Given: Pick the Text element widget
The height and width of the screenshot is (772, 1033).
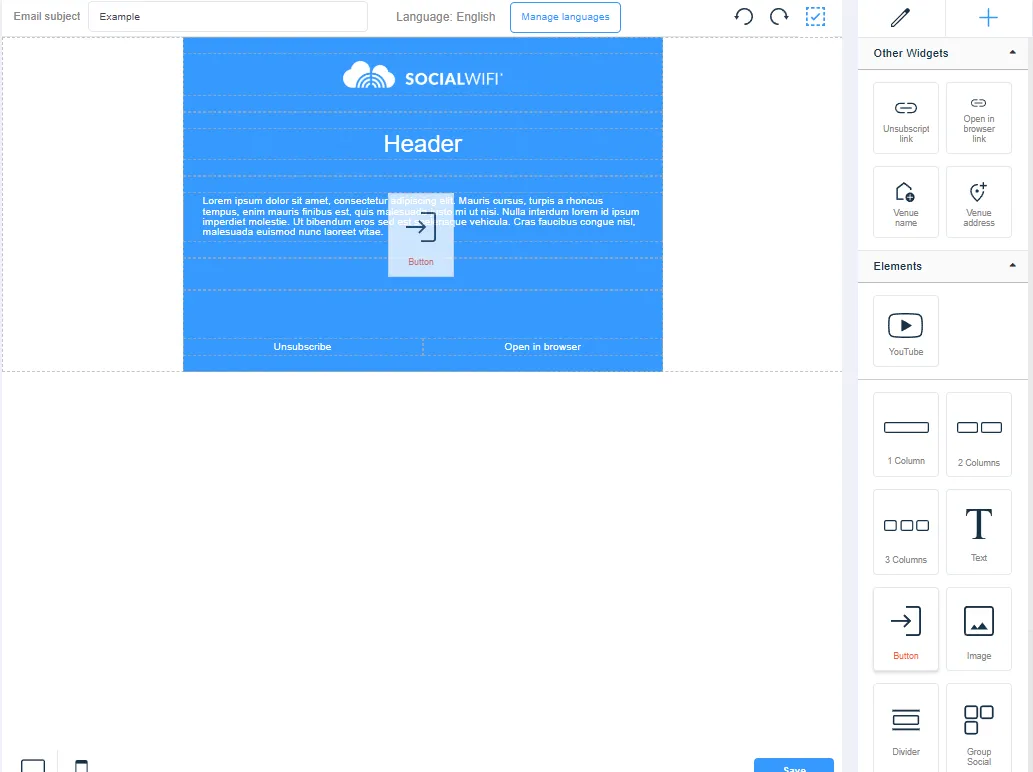Looking at the screenshot, I should click(x=979, y=532).
